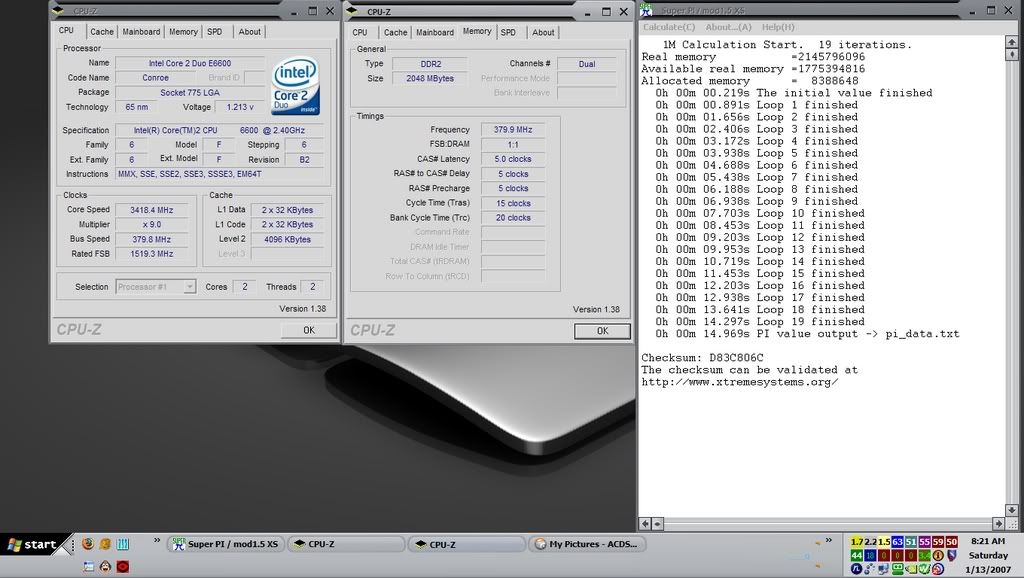Open the green robot-face tray icon

[x=898, y=569]
